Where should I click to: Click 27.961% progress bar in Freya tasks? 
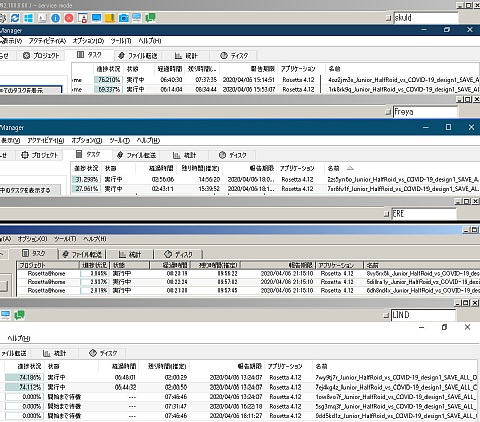86,189
